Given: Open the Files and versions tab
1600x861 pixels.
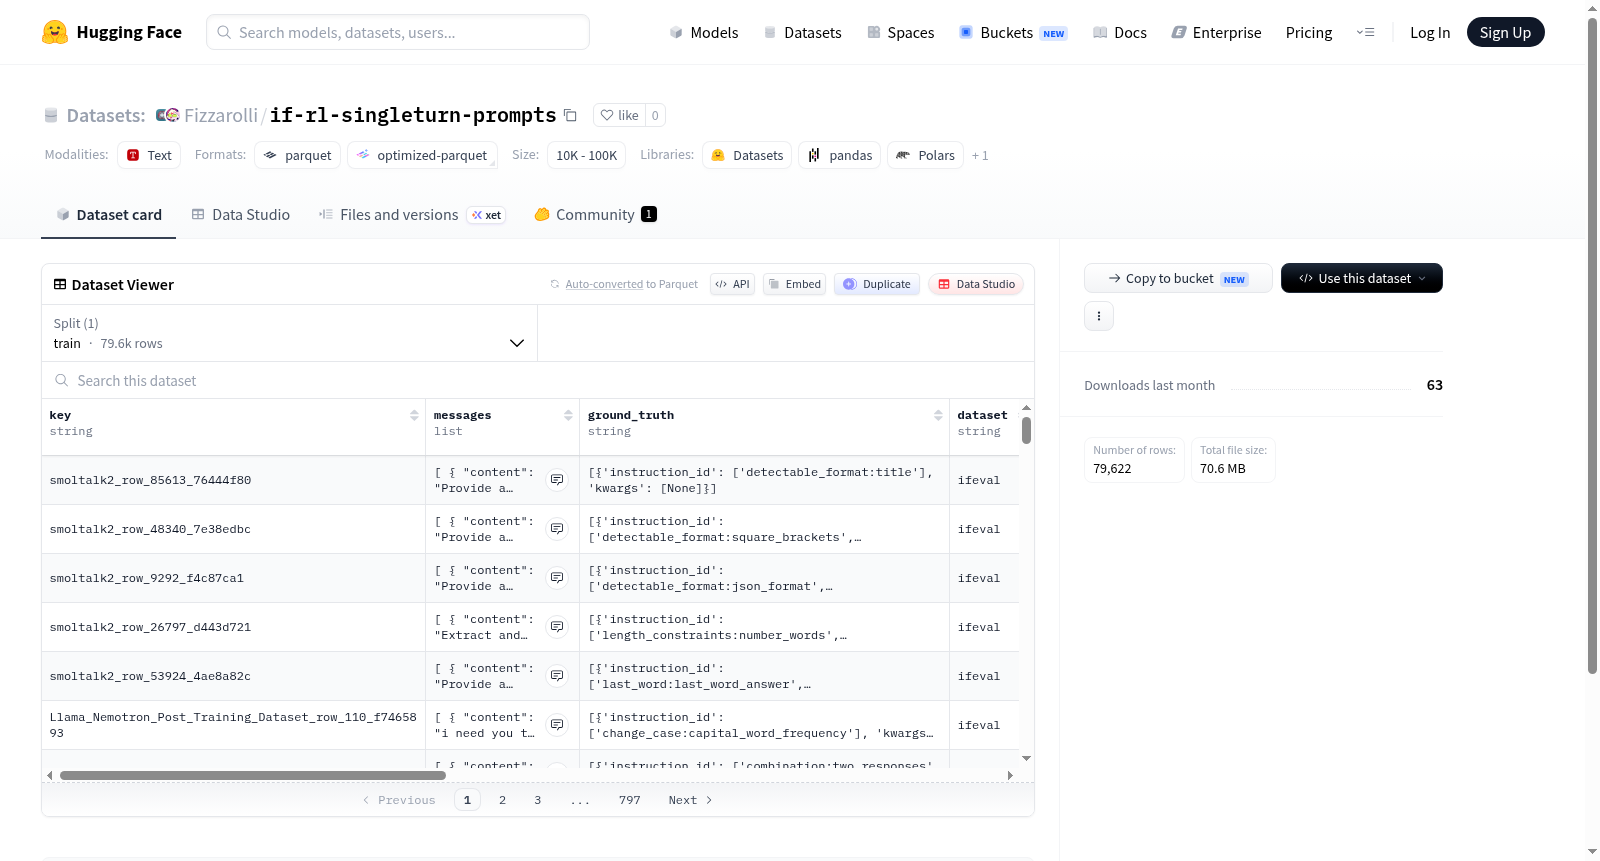Looking at the screenshot, I should pyautogui.click(x=412, y=215).
